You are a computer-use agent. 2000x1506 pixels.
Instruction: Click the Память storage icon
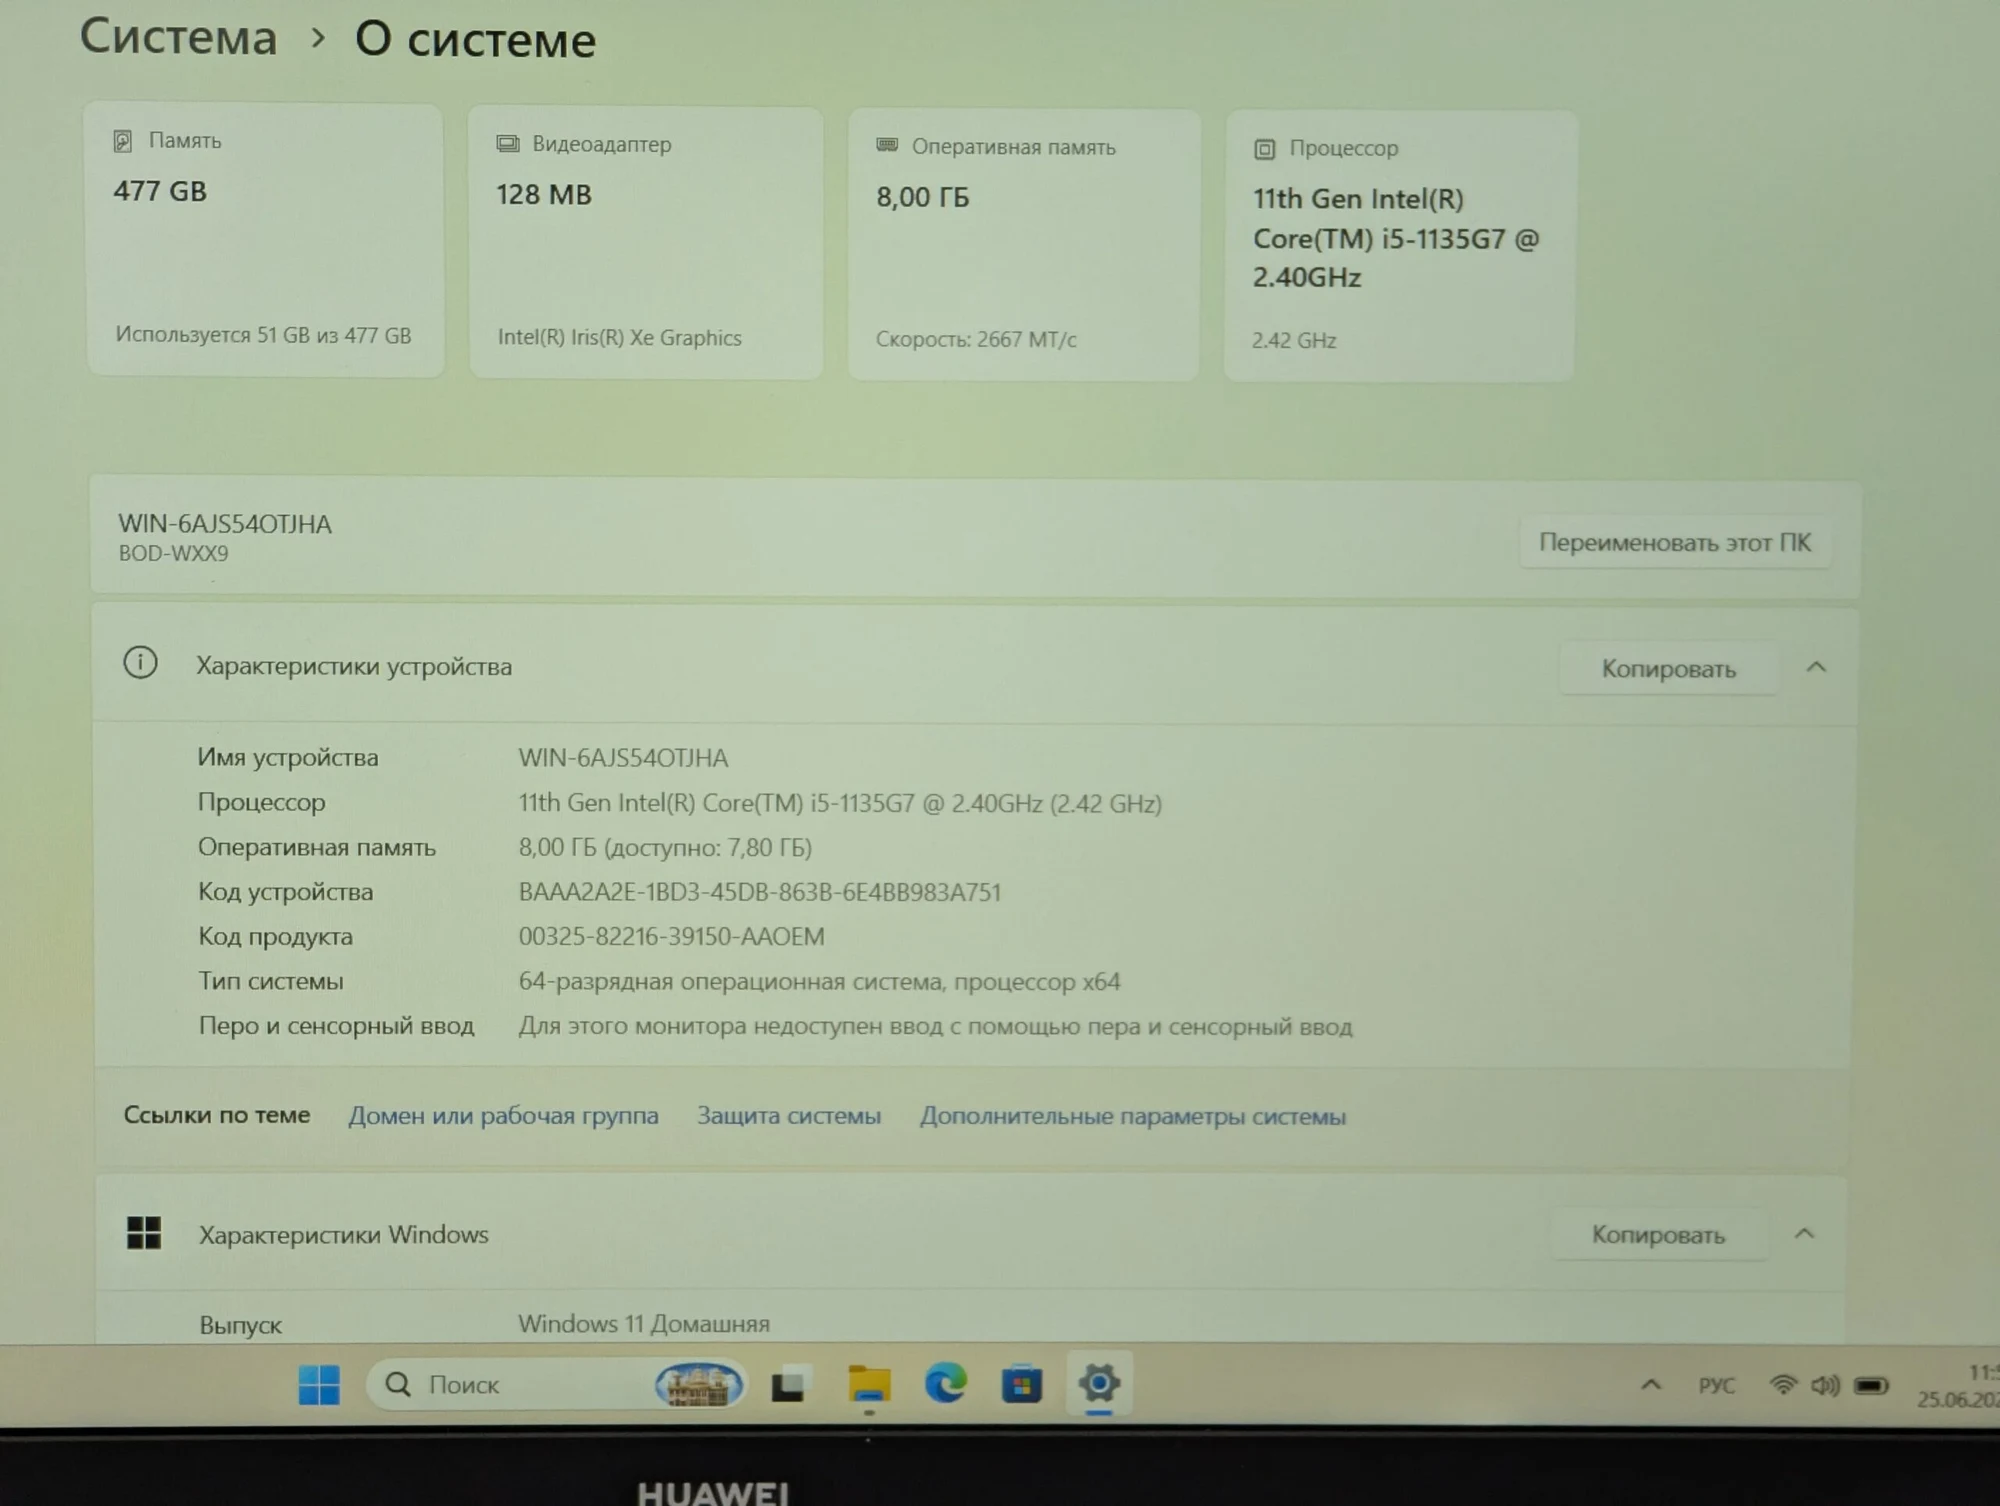point(123,141)
